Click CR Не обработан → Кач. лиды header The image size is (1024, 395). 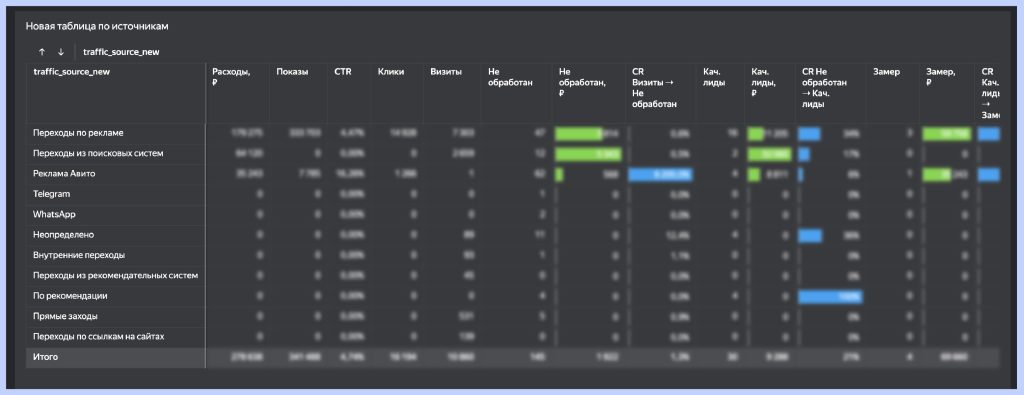(x=824, y=87)
